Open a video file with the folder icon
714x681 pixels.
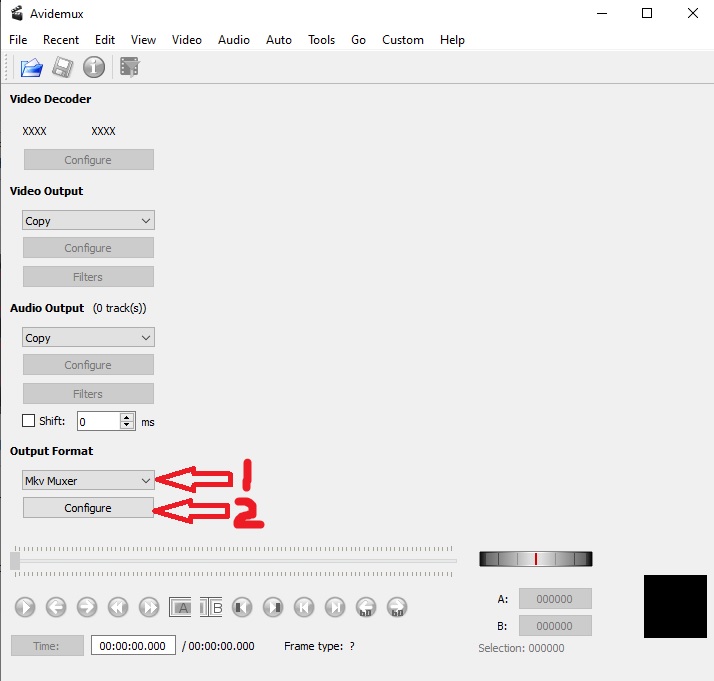click(x=31, y=67)
